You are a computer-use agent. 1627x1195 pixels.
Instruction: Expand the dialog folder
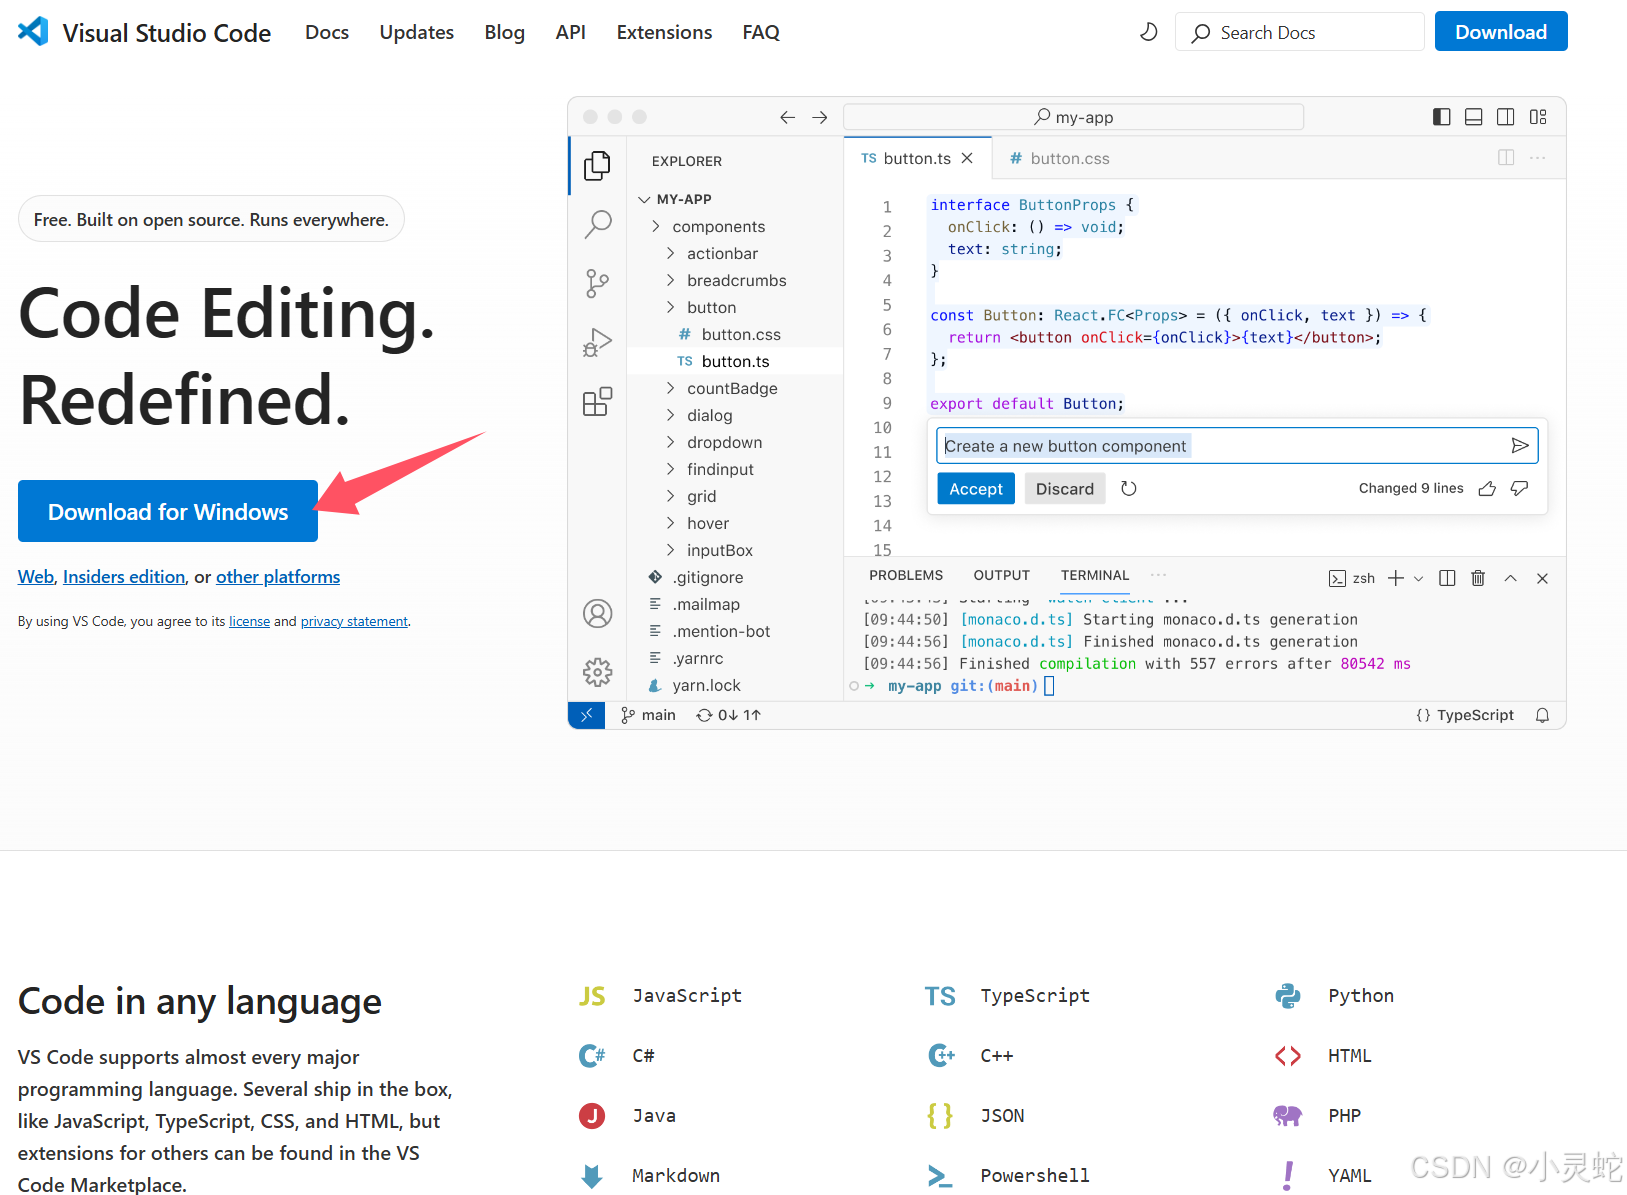671,415
